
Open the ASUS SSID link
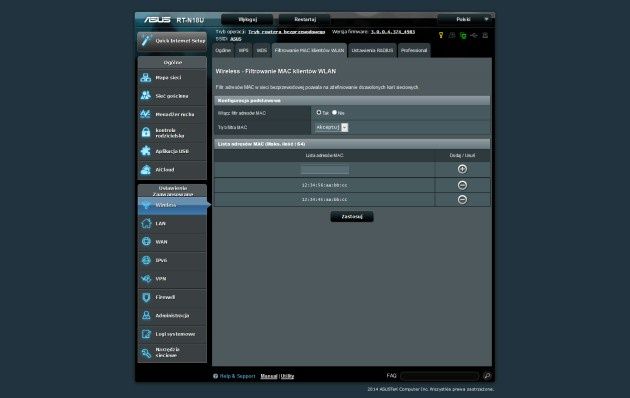coord(235,39)
